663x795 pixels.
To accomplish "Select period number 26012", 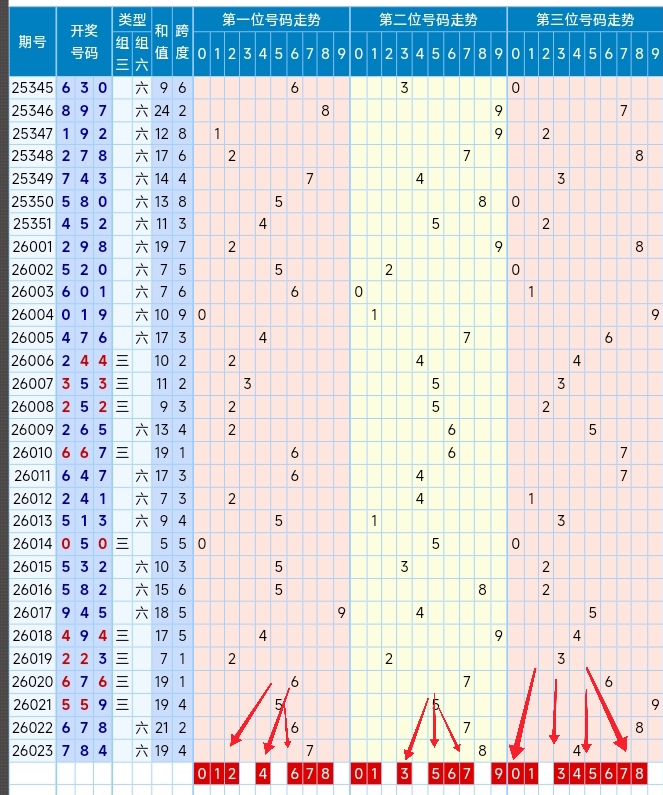I will pyautogui.click(x=32, y=498).
